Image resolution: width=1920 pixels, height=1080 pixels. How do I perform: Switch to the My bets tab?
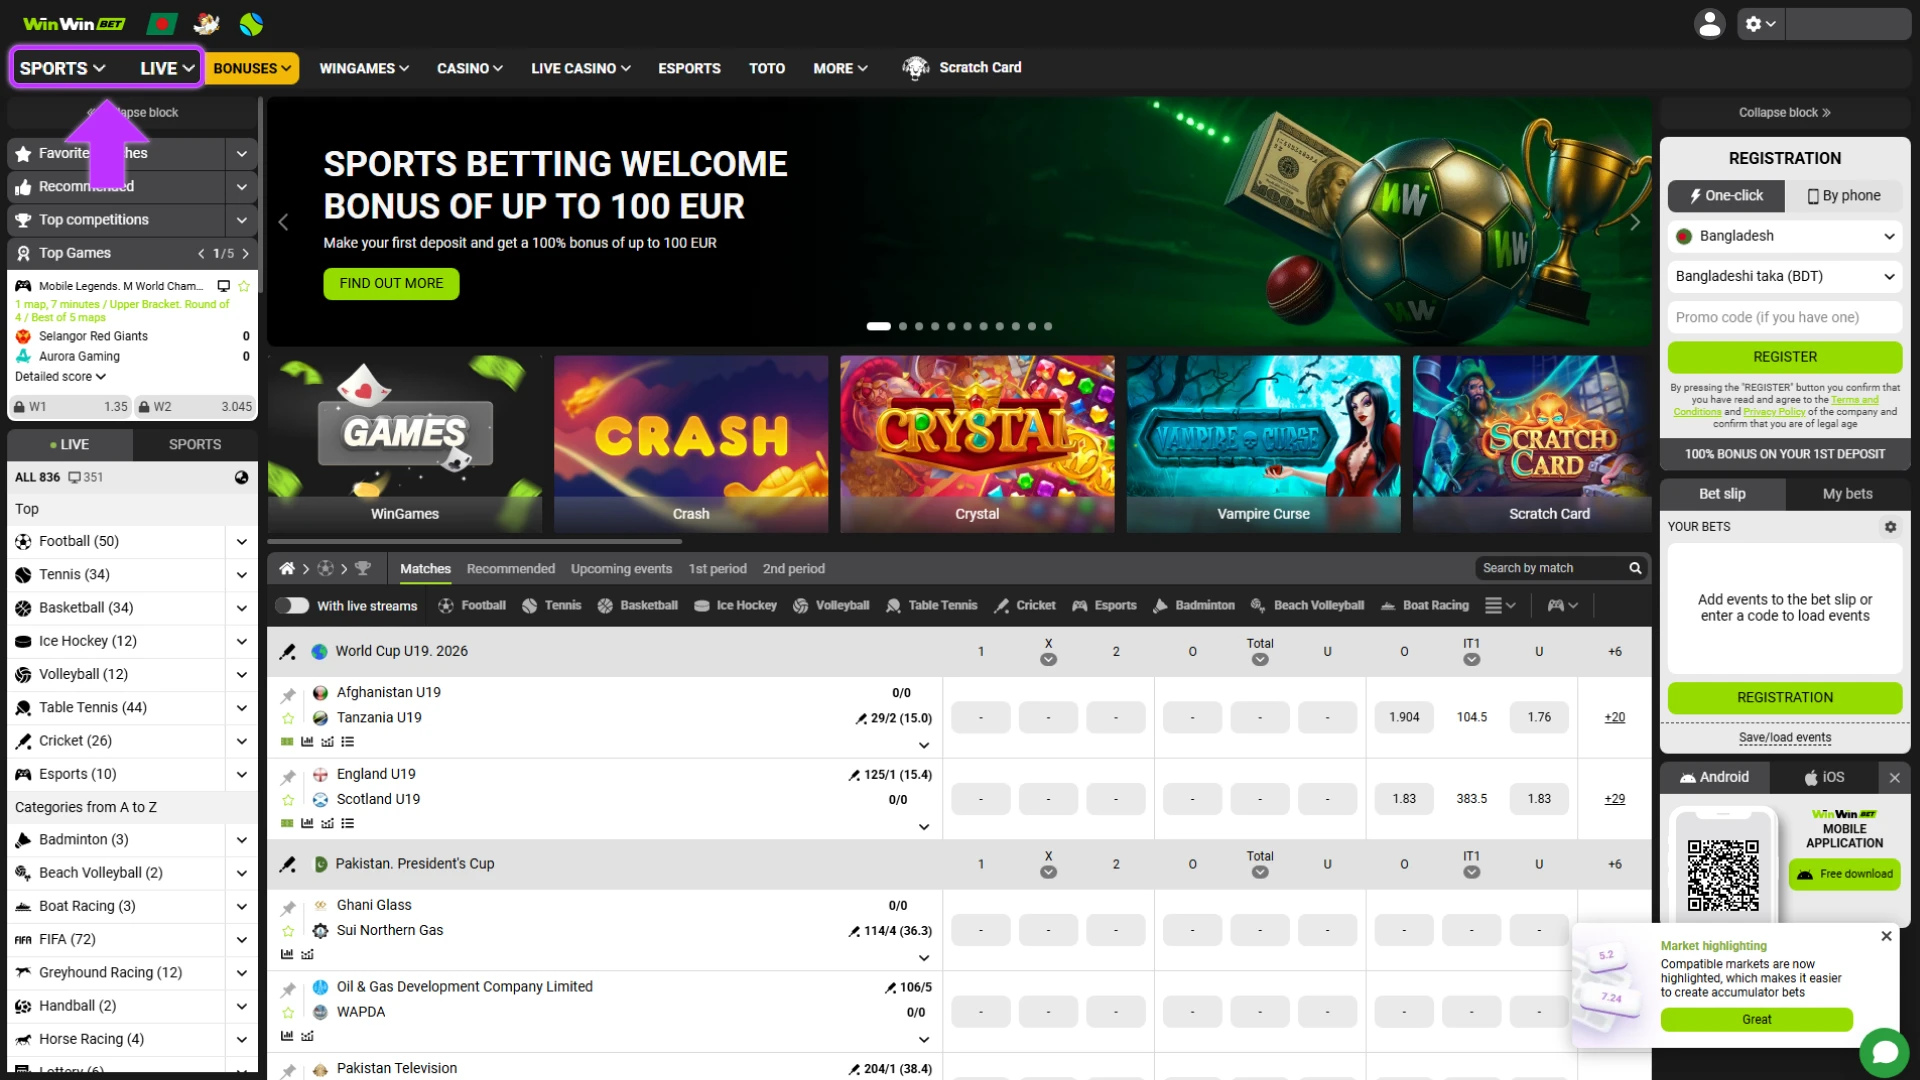pos(1846,493)
